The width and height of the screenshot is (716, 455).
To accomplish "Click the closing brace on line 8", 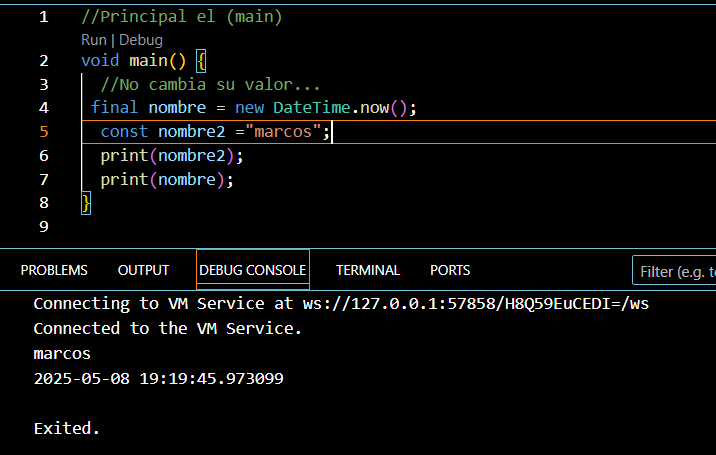I will 86,203.
